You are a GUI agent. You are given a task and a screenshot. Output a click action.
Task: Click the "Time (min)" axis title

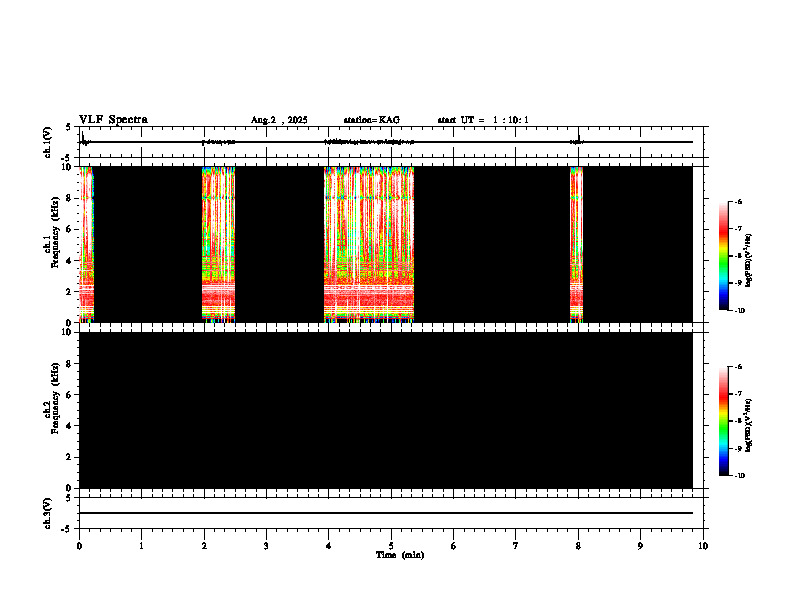[400, 555]
